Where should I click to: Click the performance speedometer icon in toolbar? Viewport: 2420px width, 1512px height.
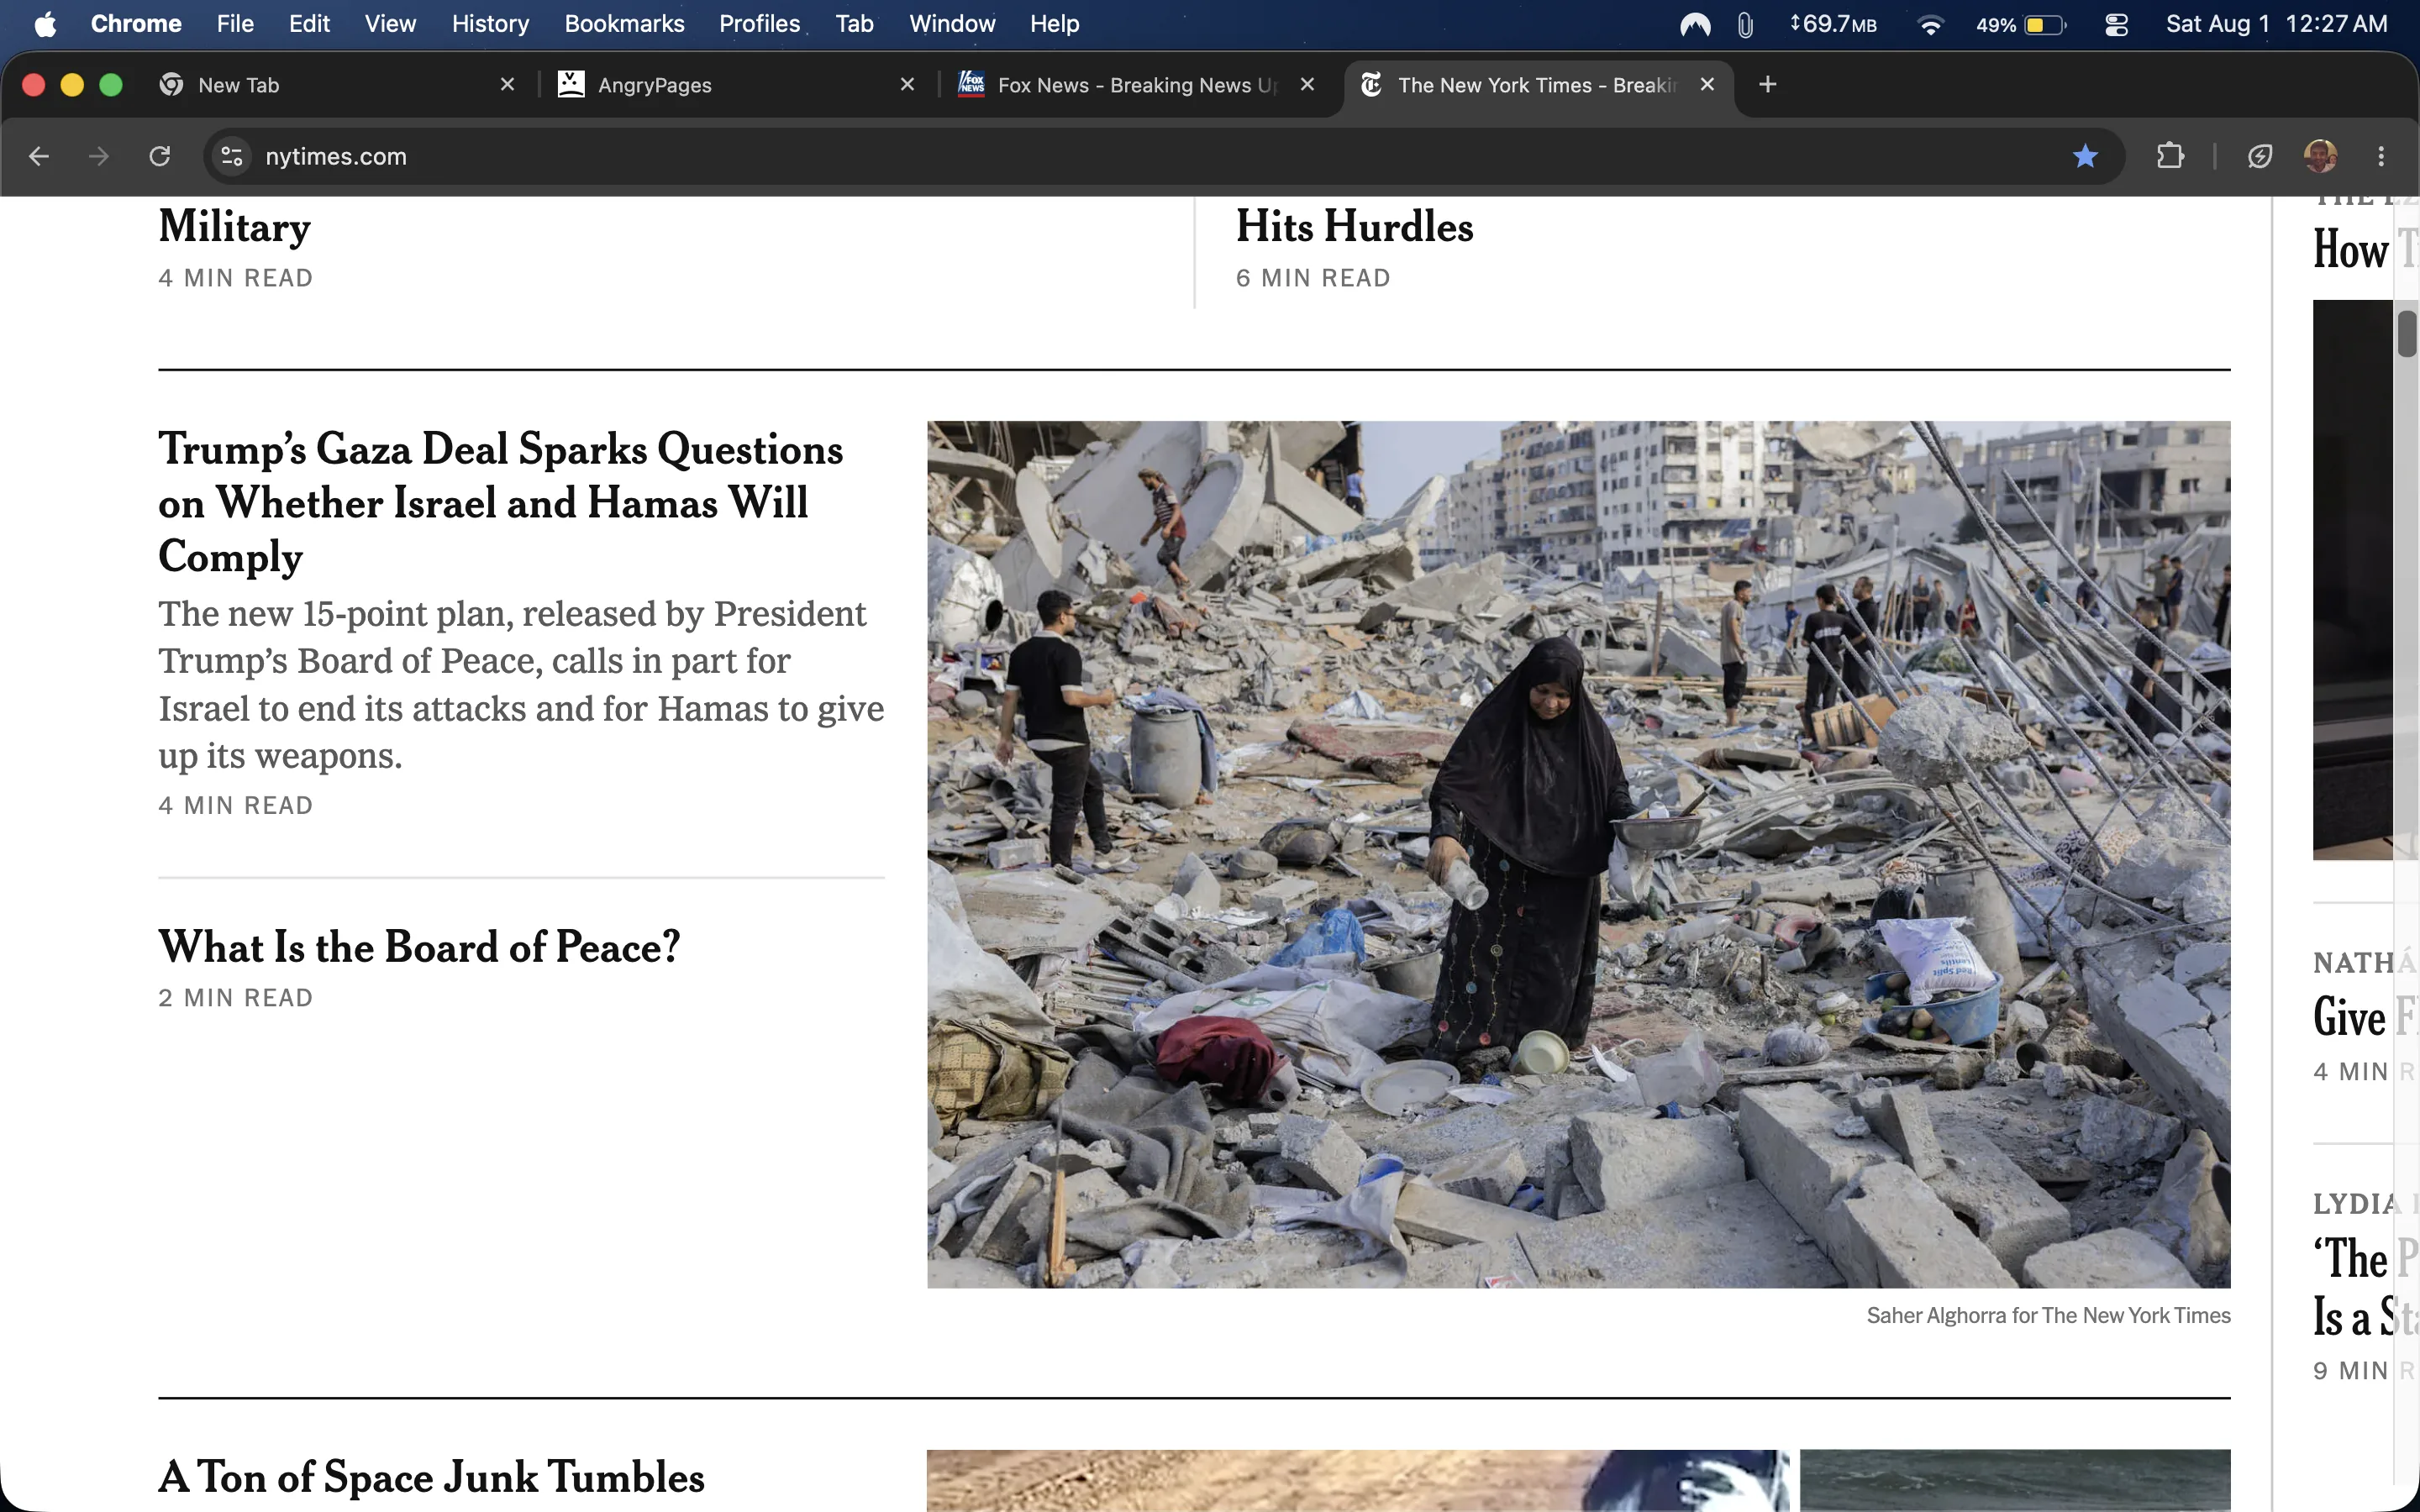(x=2259, y=156)
